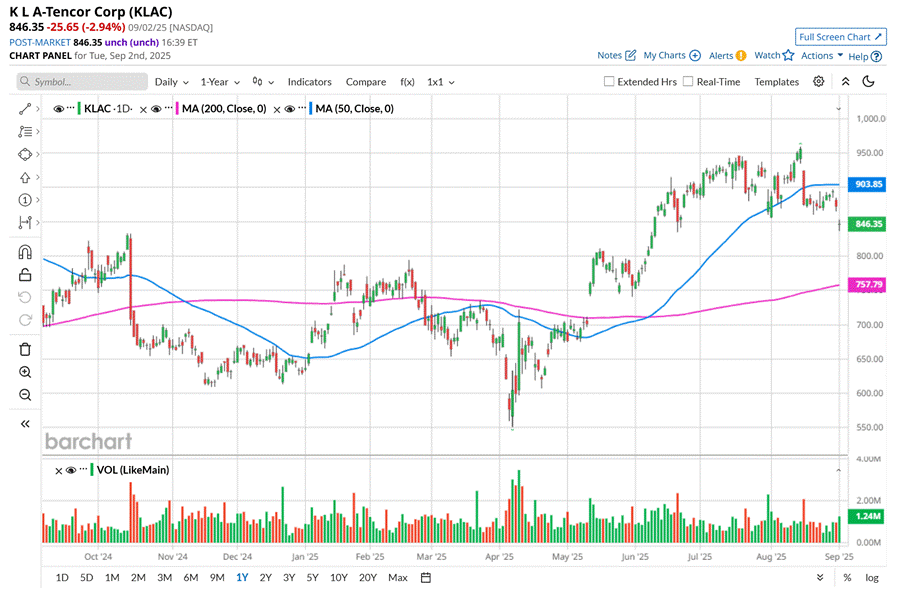Image resolution: width=902 pixels, height=591 pixels.
Task: Open the Templates menu
Action: 777,82
